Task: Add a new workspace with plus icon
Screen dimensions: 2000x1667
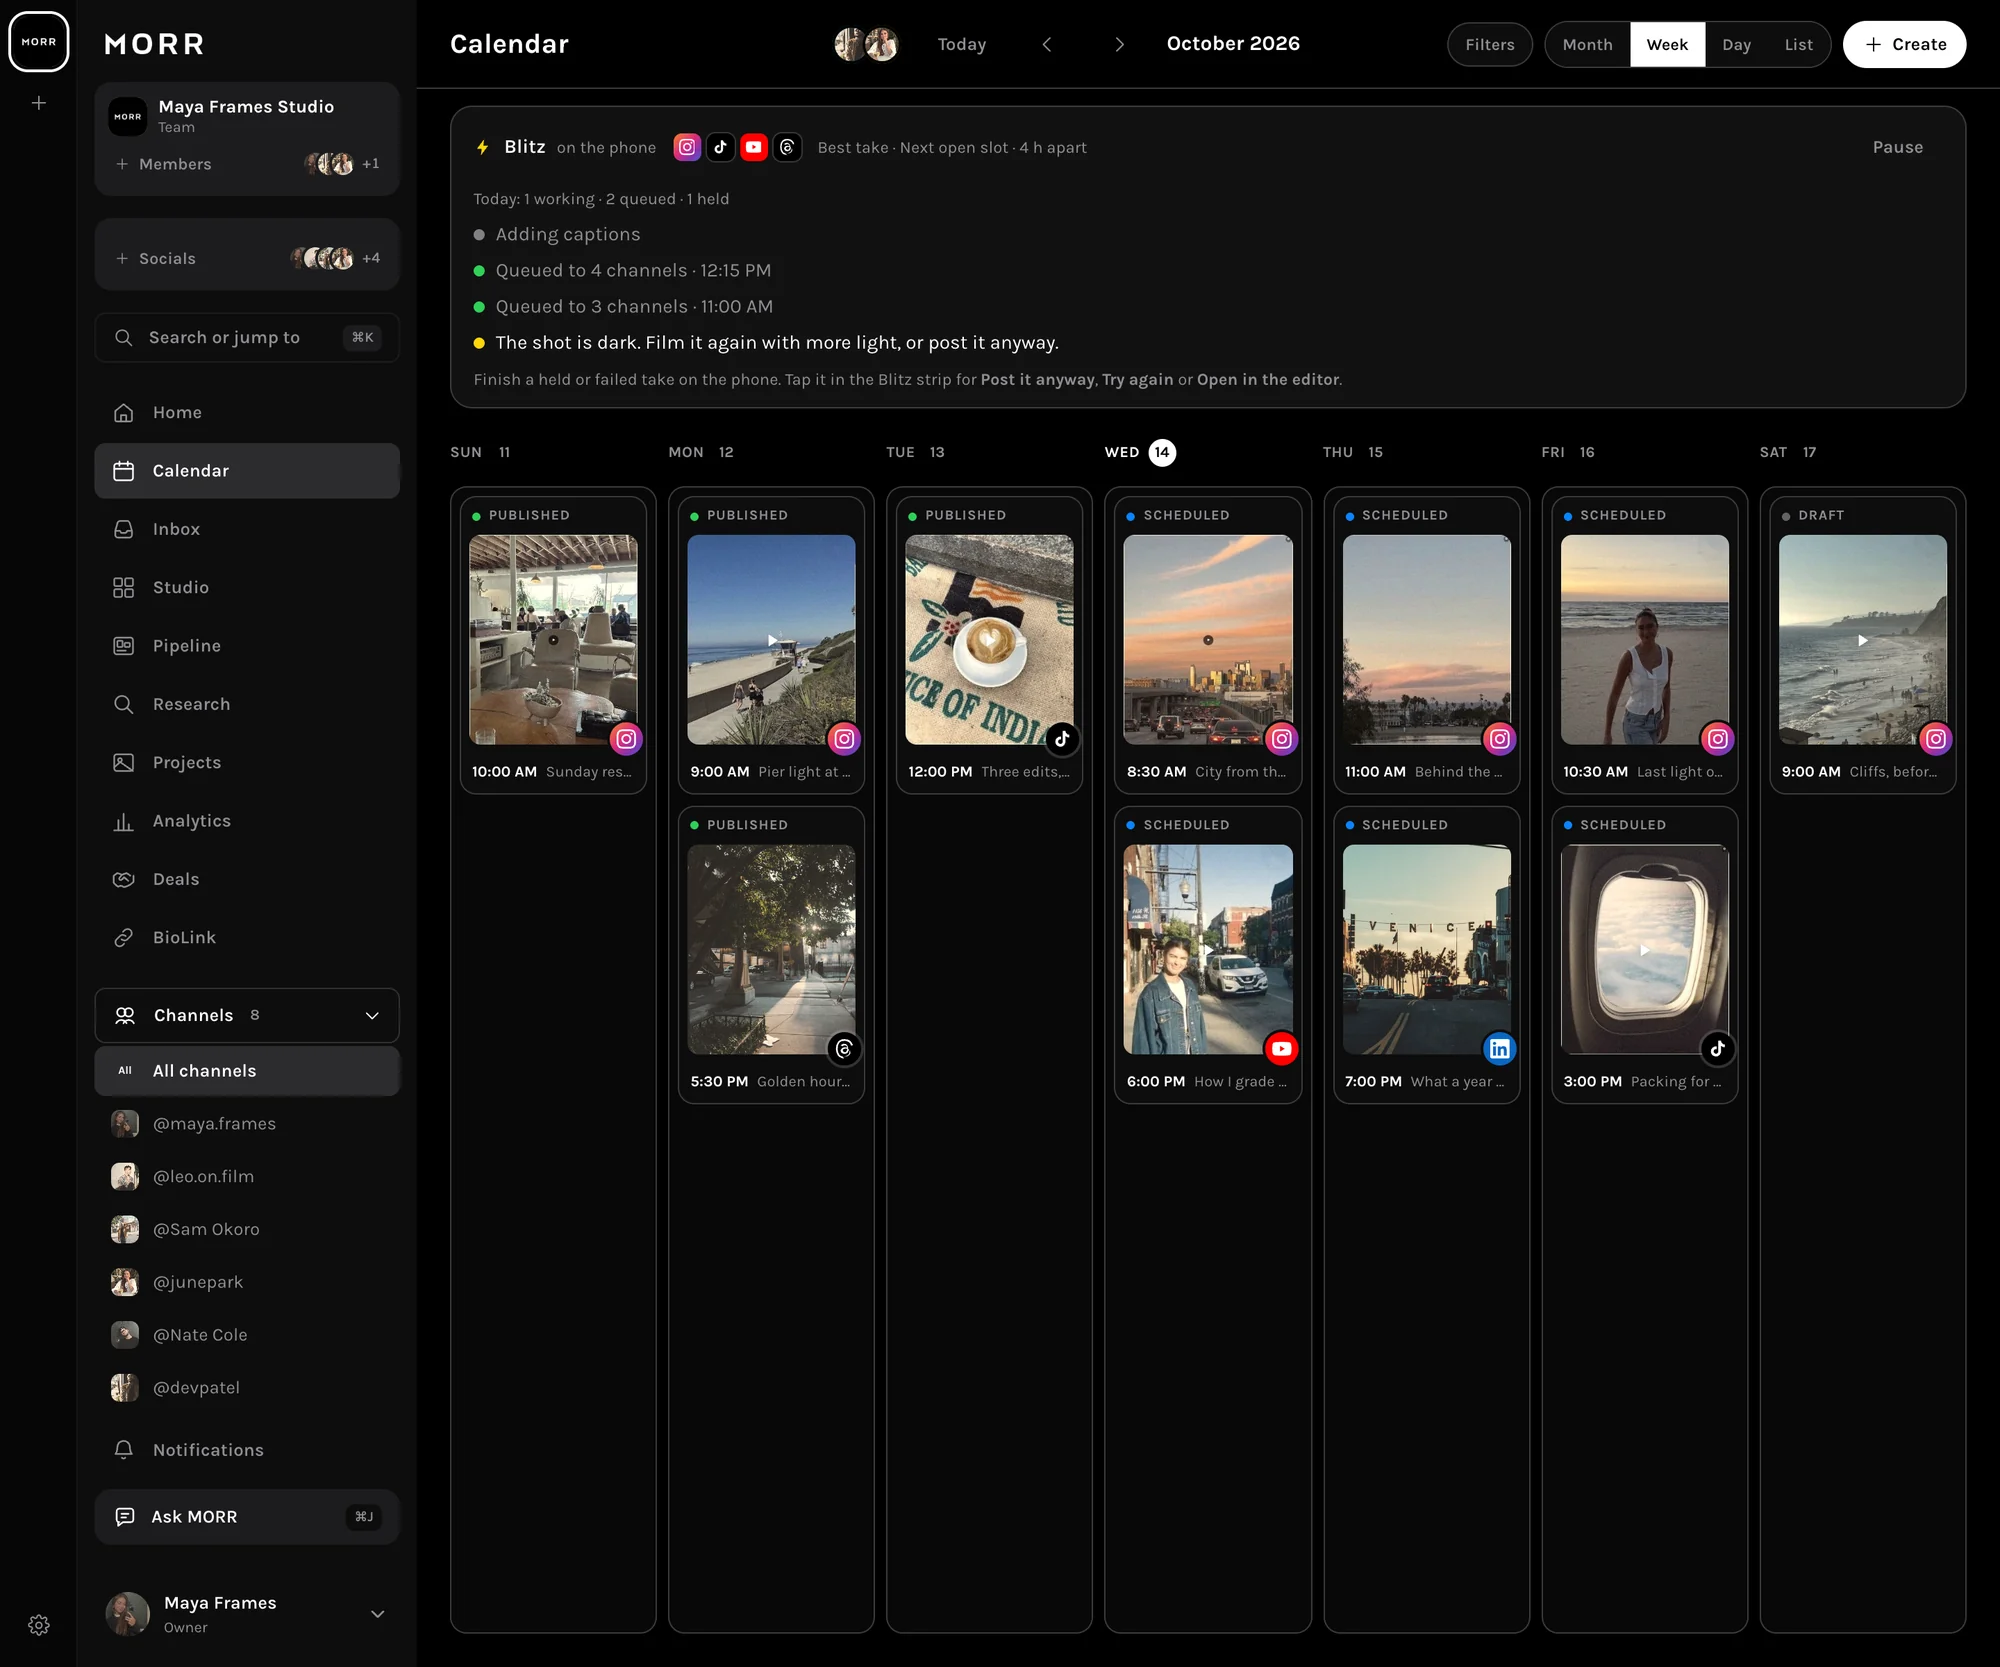Action: [39, 103]
